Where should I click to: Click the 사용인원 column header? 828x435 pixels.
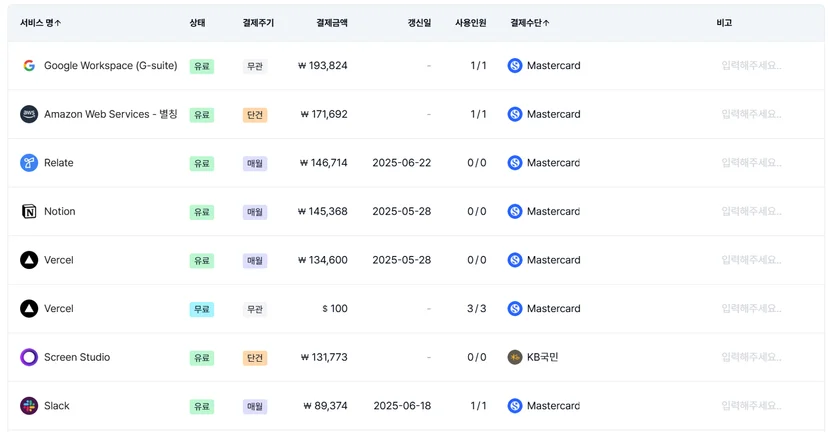(471, 23)
